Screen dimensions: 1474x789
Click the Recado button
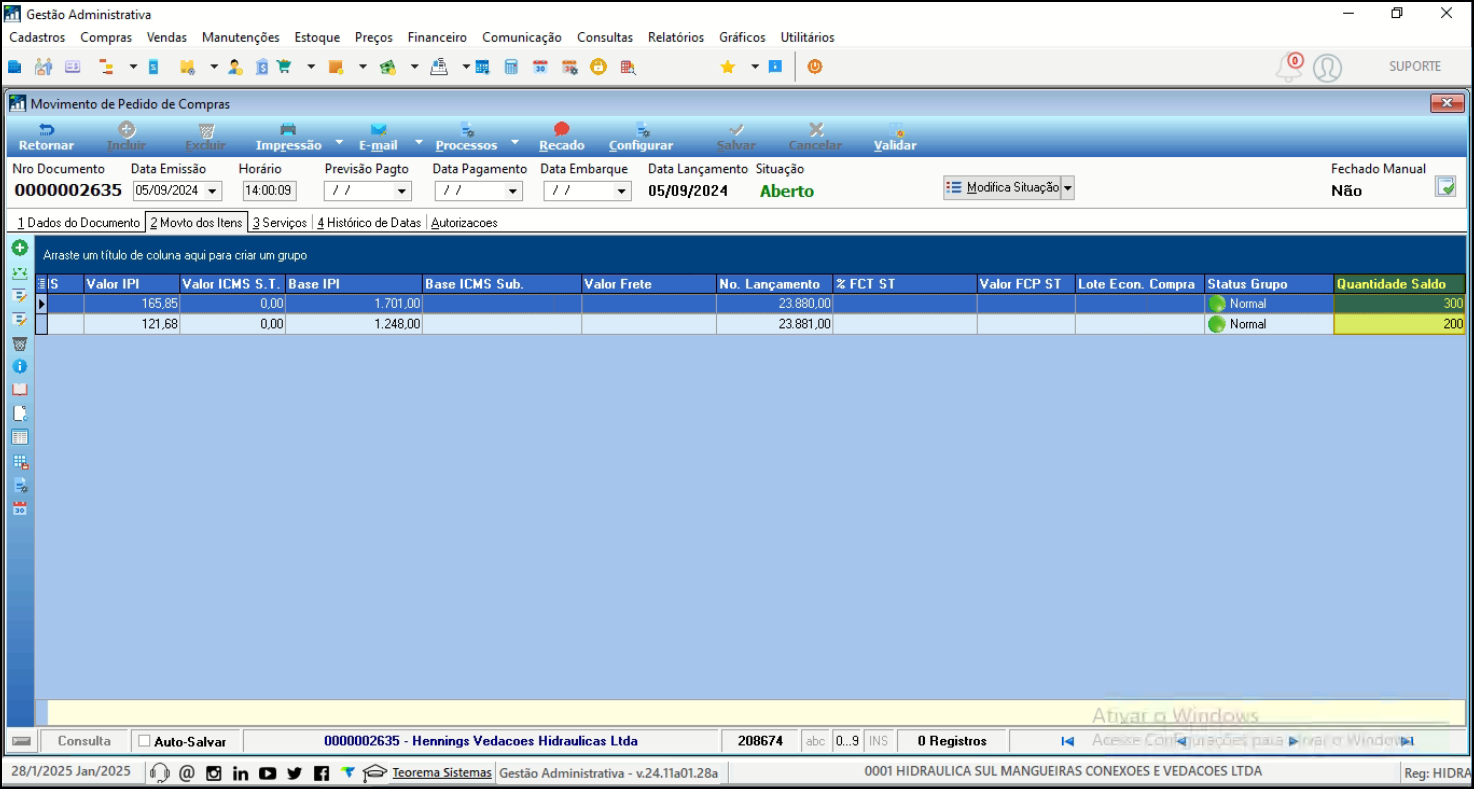(x=561, y=137)
